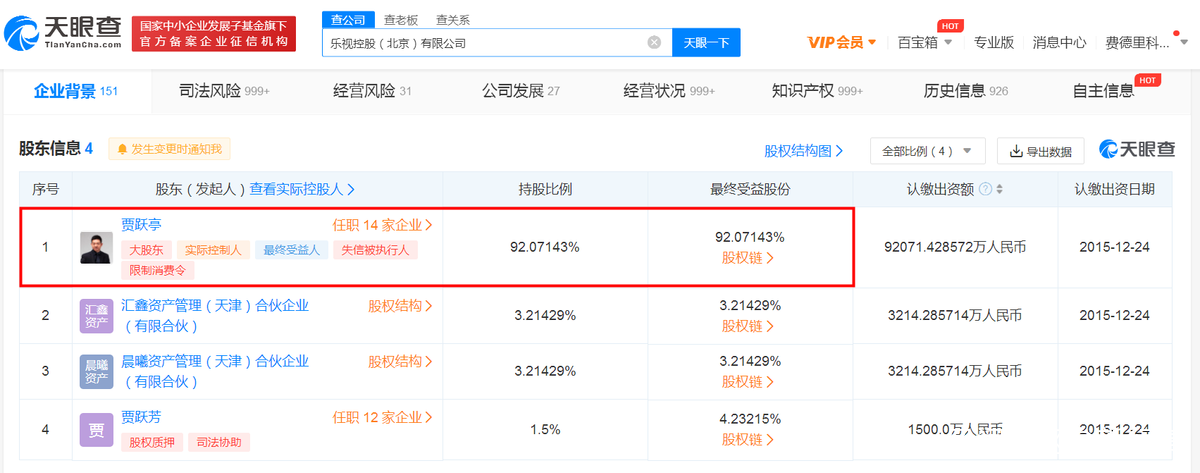The height and width of the screenshot is (473, 1200).
Task: Expand the 百宝箱 dropdown menu
Action: pyautogui.click(x=923, y=43)
